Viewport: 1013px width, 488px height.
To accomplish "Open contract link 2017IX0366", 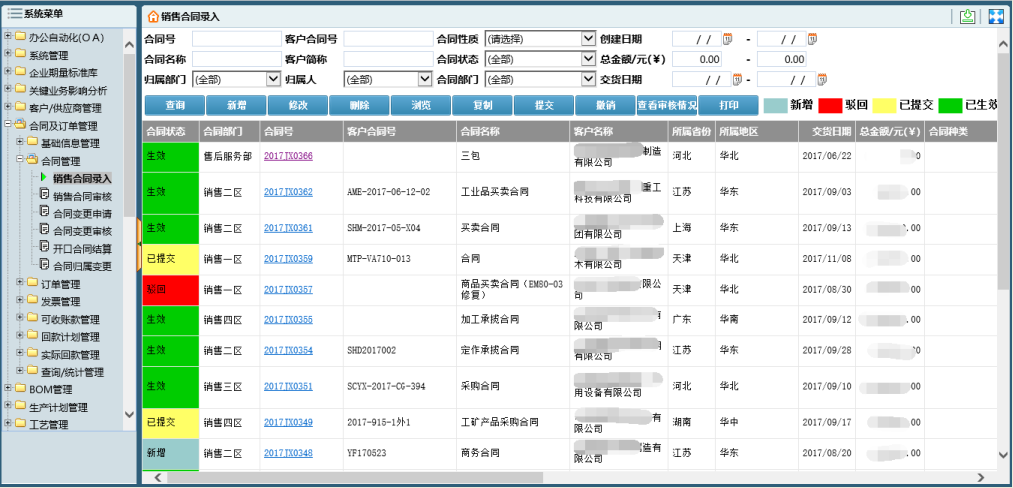I will click(x=288, y=156).
